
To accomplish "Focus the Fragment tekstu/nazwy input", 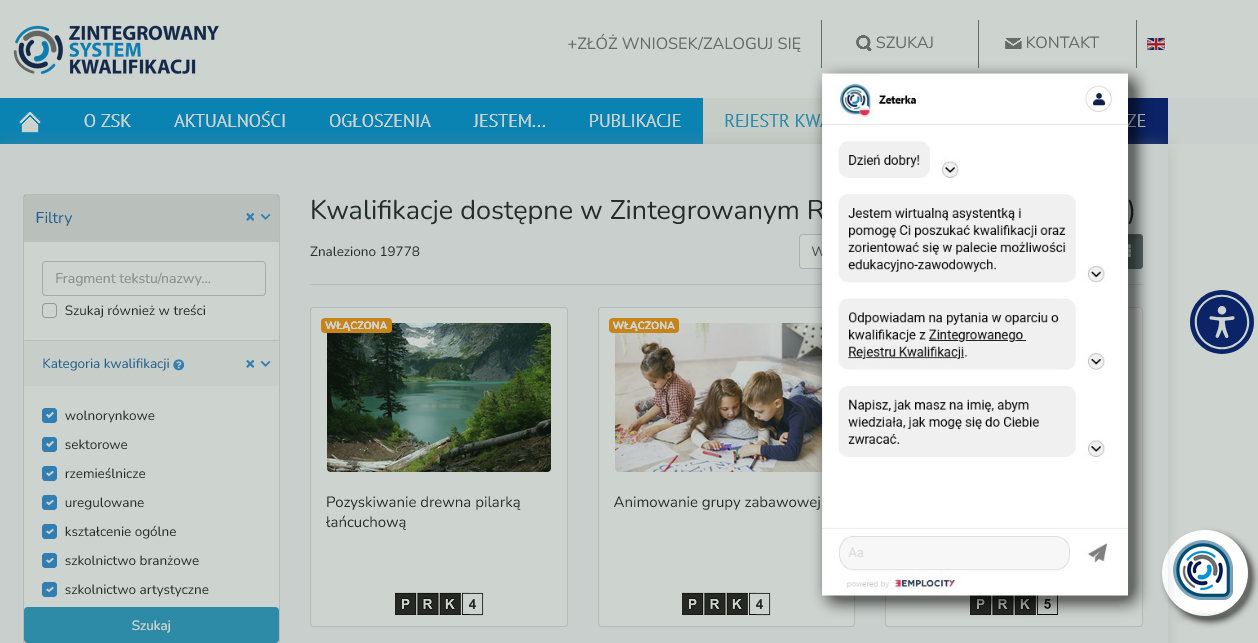I will coord(154,279).
